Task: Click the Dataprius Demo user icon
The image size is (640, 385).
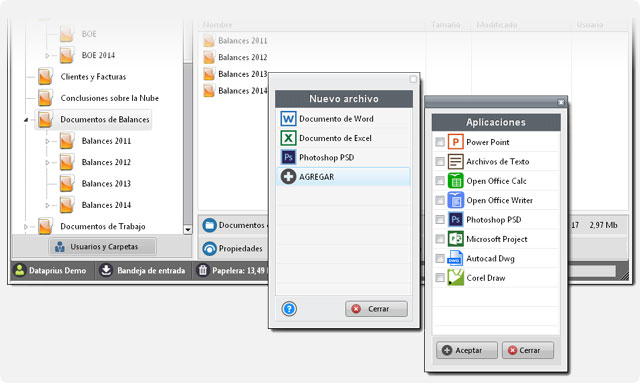Action: [20, 270]
